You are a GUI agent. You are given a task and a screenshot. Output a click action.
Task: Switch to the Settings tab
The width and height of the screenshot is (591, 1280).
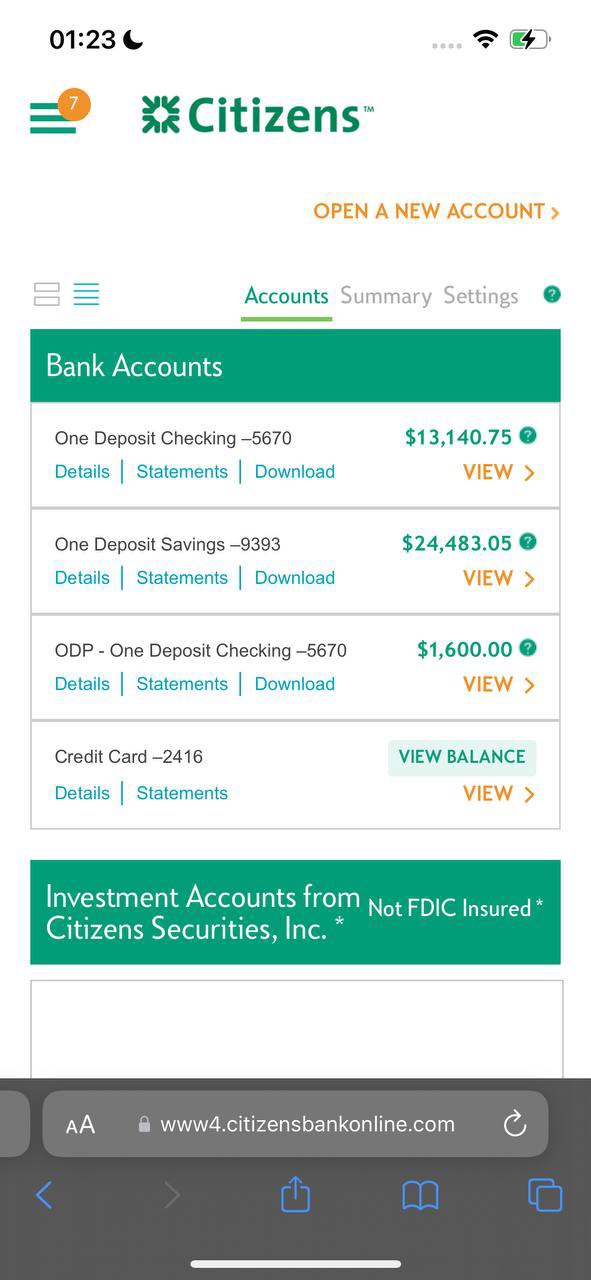coord(481,296)
